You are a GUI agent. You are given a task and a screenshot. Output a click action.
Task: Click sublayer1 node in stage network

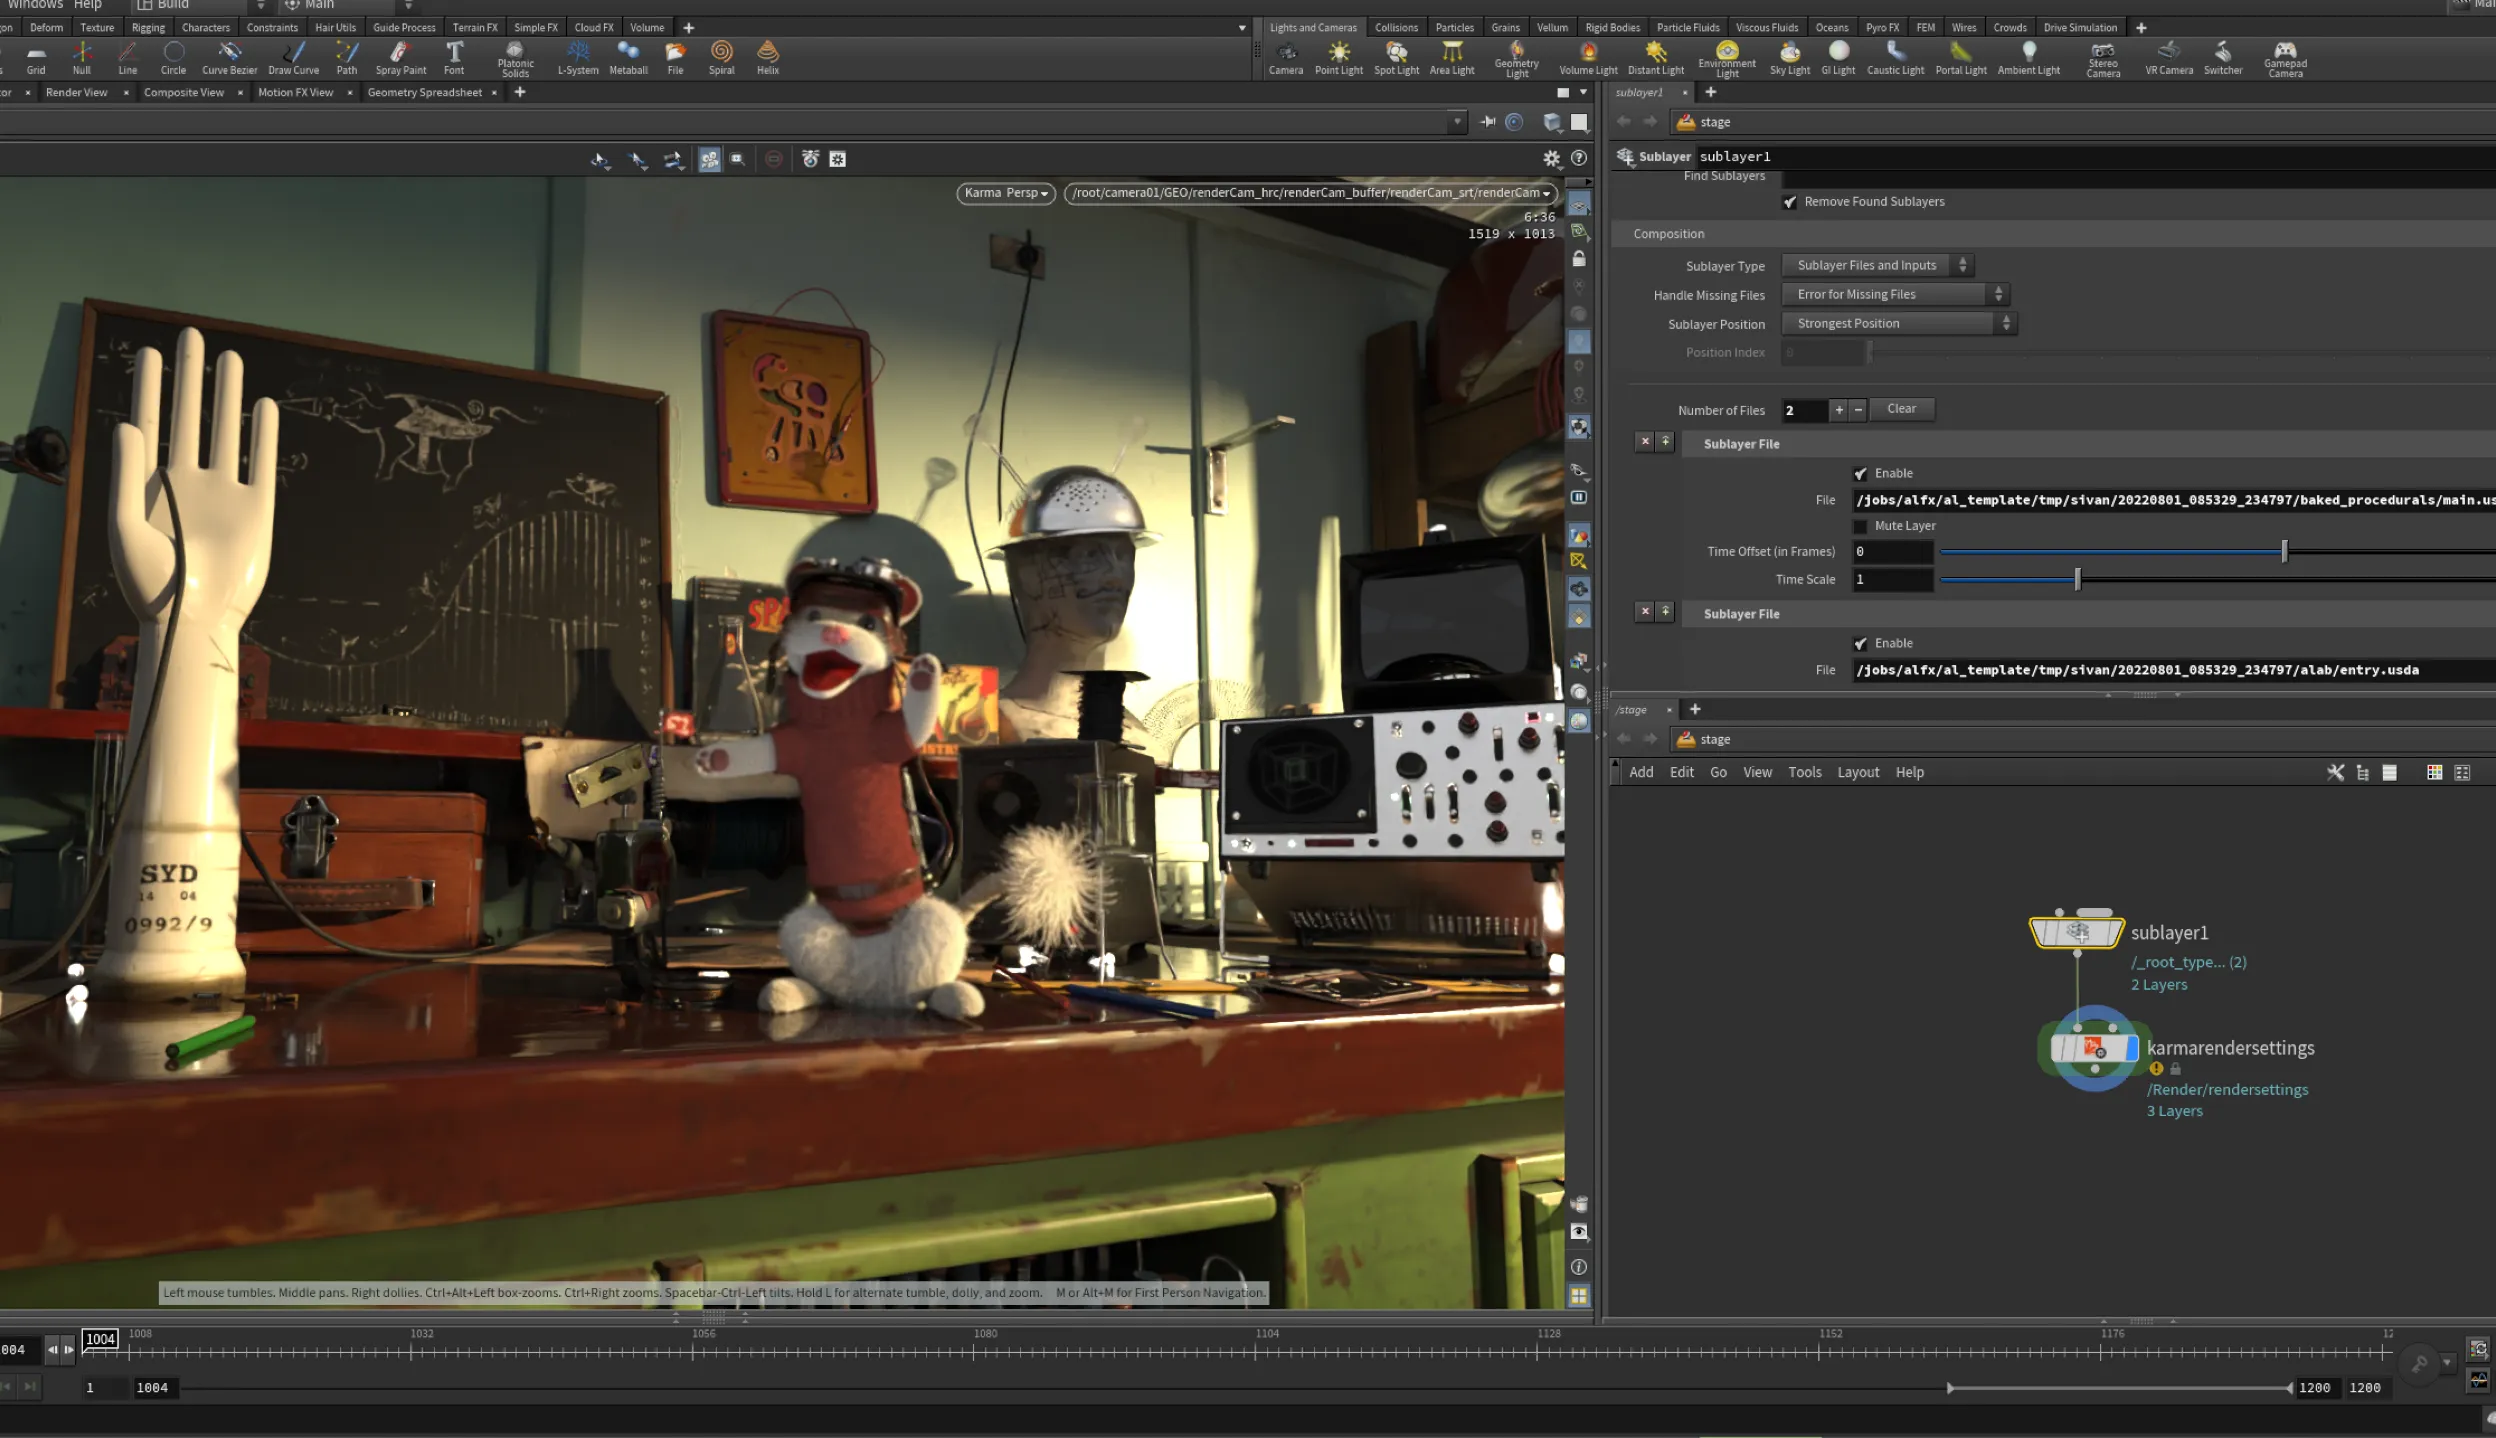click(x=2078, y=932)
